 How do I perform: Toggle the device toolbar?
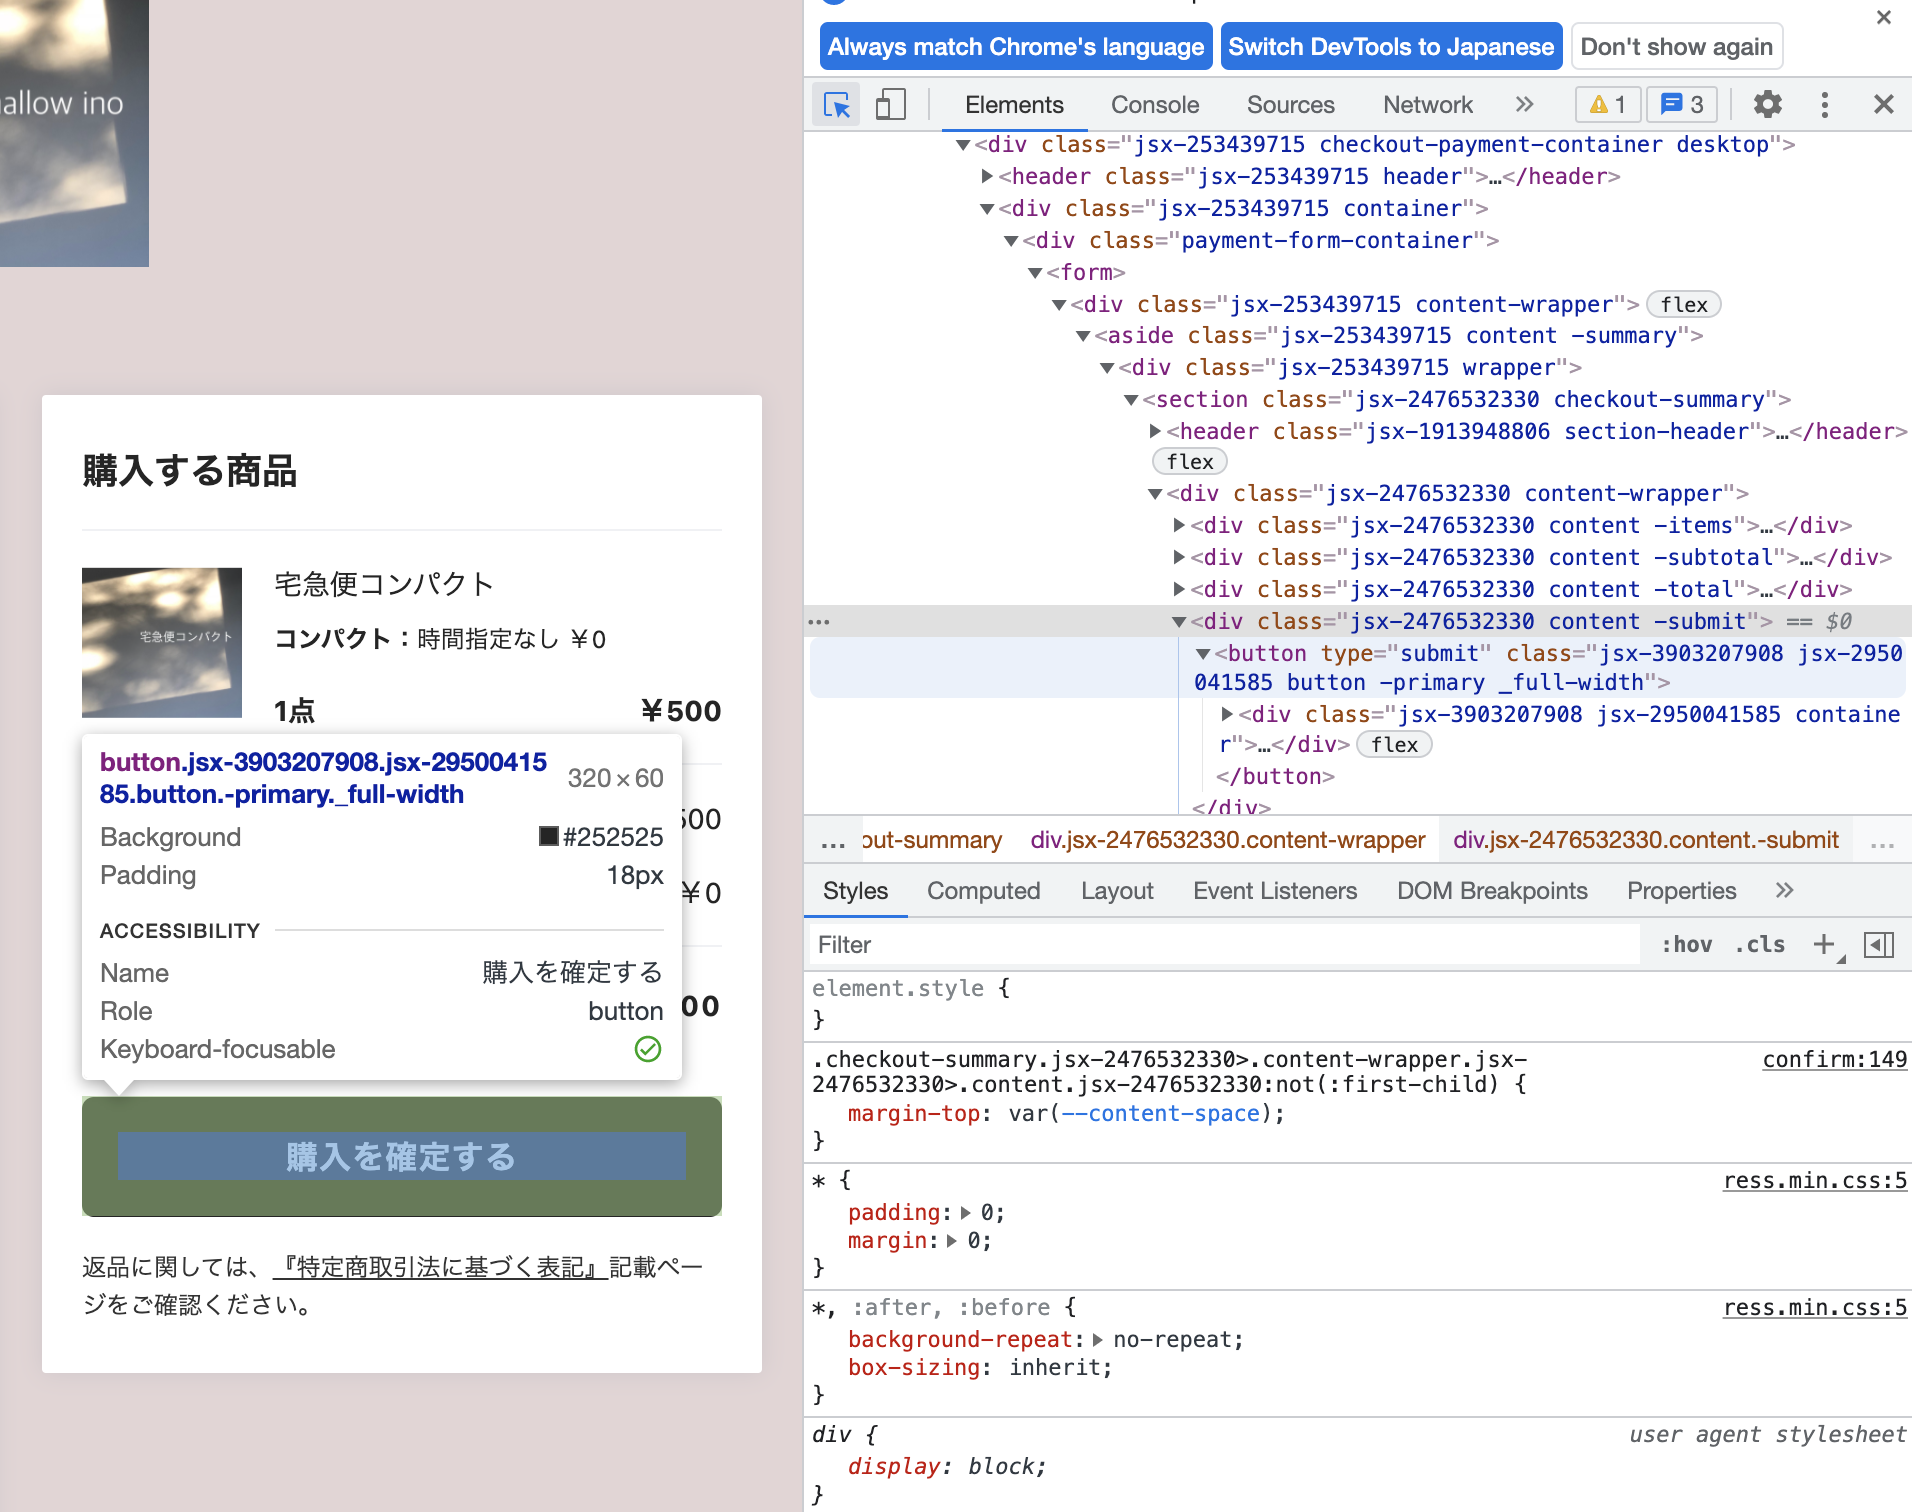coord(889,104)
